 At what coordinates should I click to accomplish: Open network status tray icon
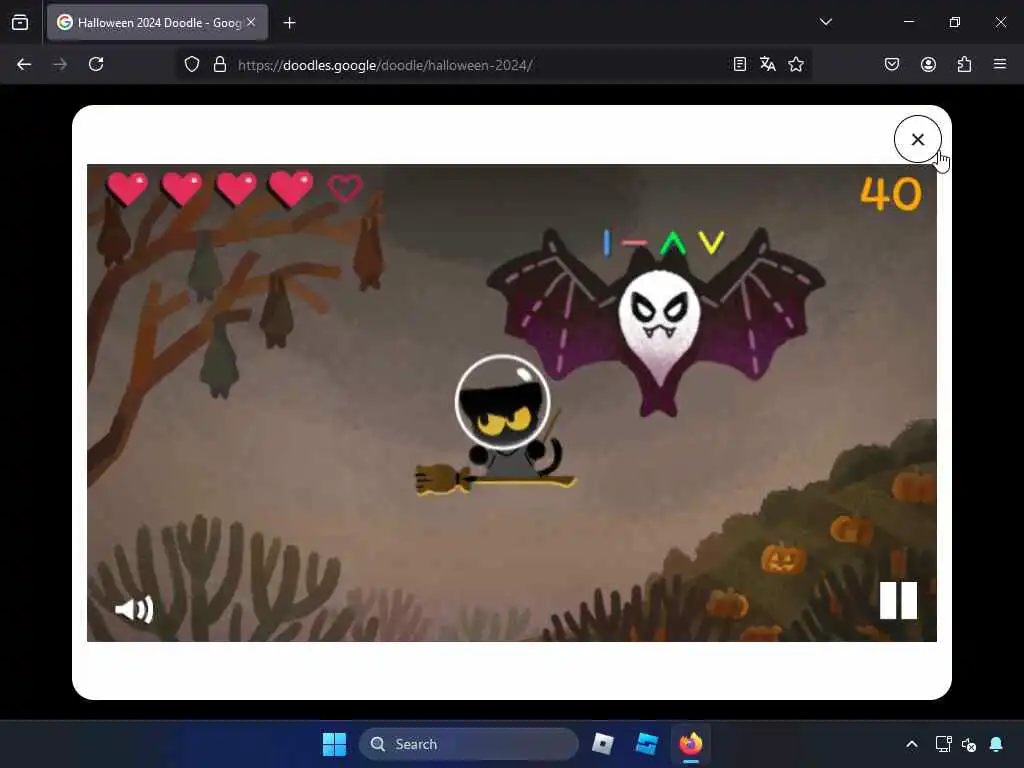[943, 744]
